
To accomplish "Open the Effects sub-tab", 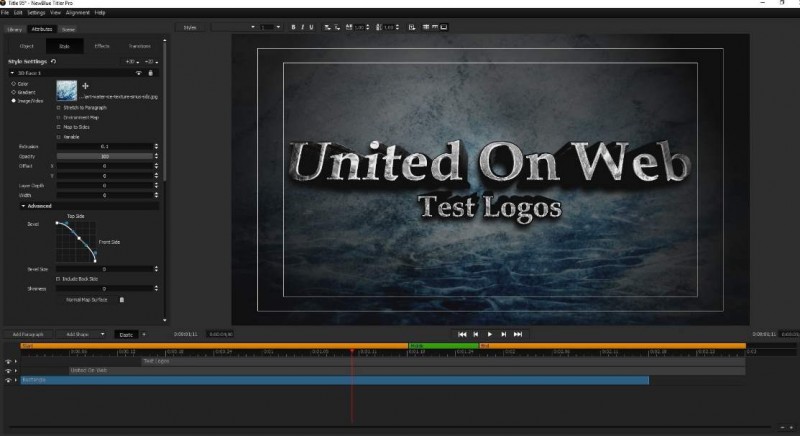I will click(102, 46).
